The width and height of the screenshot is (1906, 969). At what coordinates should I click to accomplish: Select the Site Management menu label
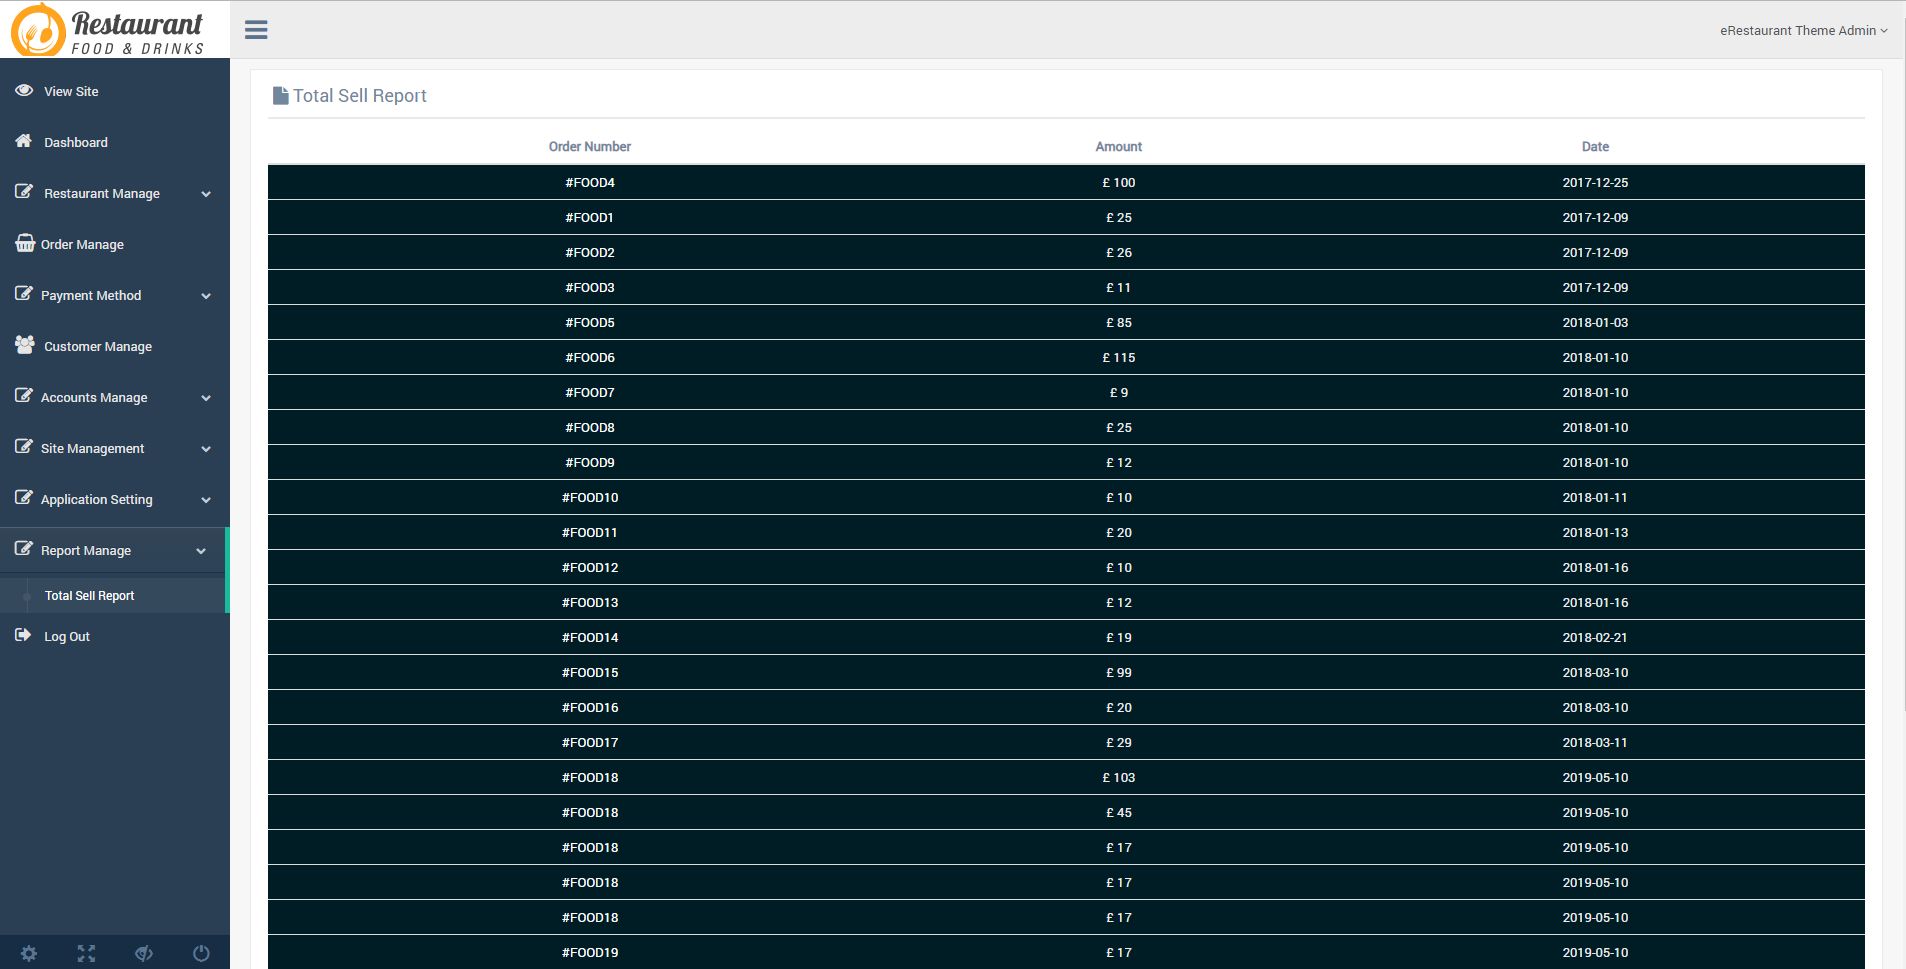(93, 448)
